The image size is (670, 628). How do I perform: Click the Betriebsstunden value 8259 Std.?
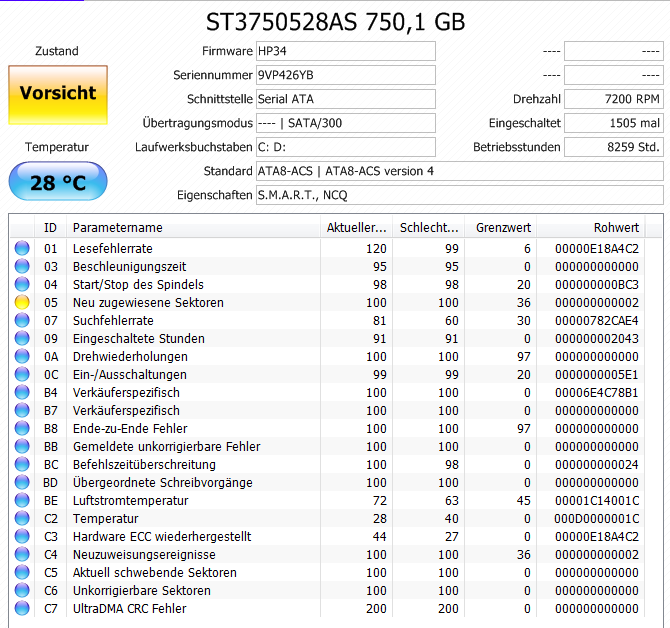coord(614,147)
